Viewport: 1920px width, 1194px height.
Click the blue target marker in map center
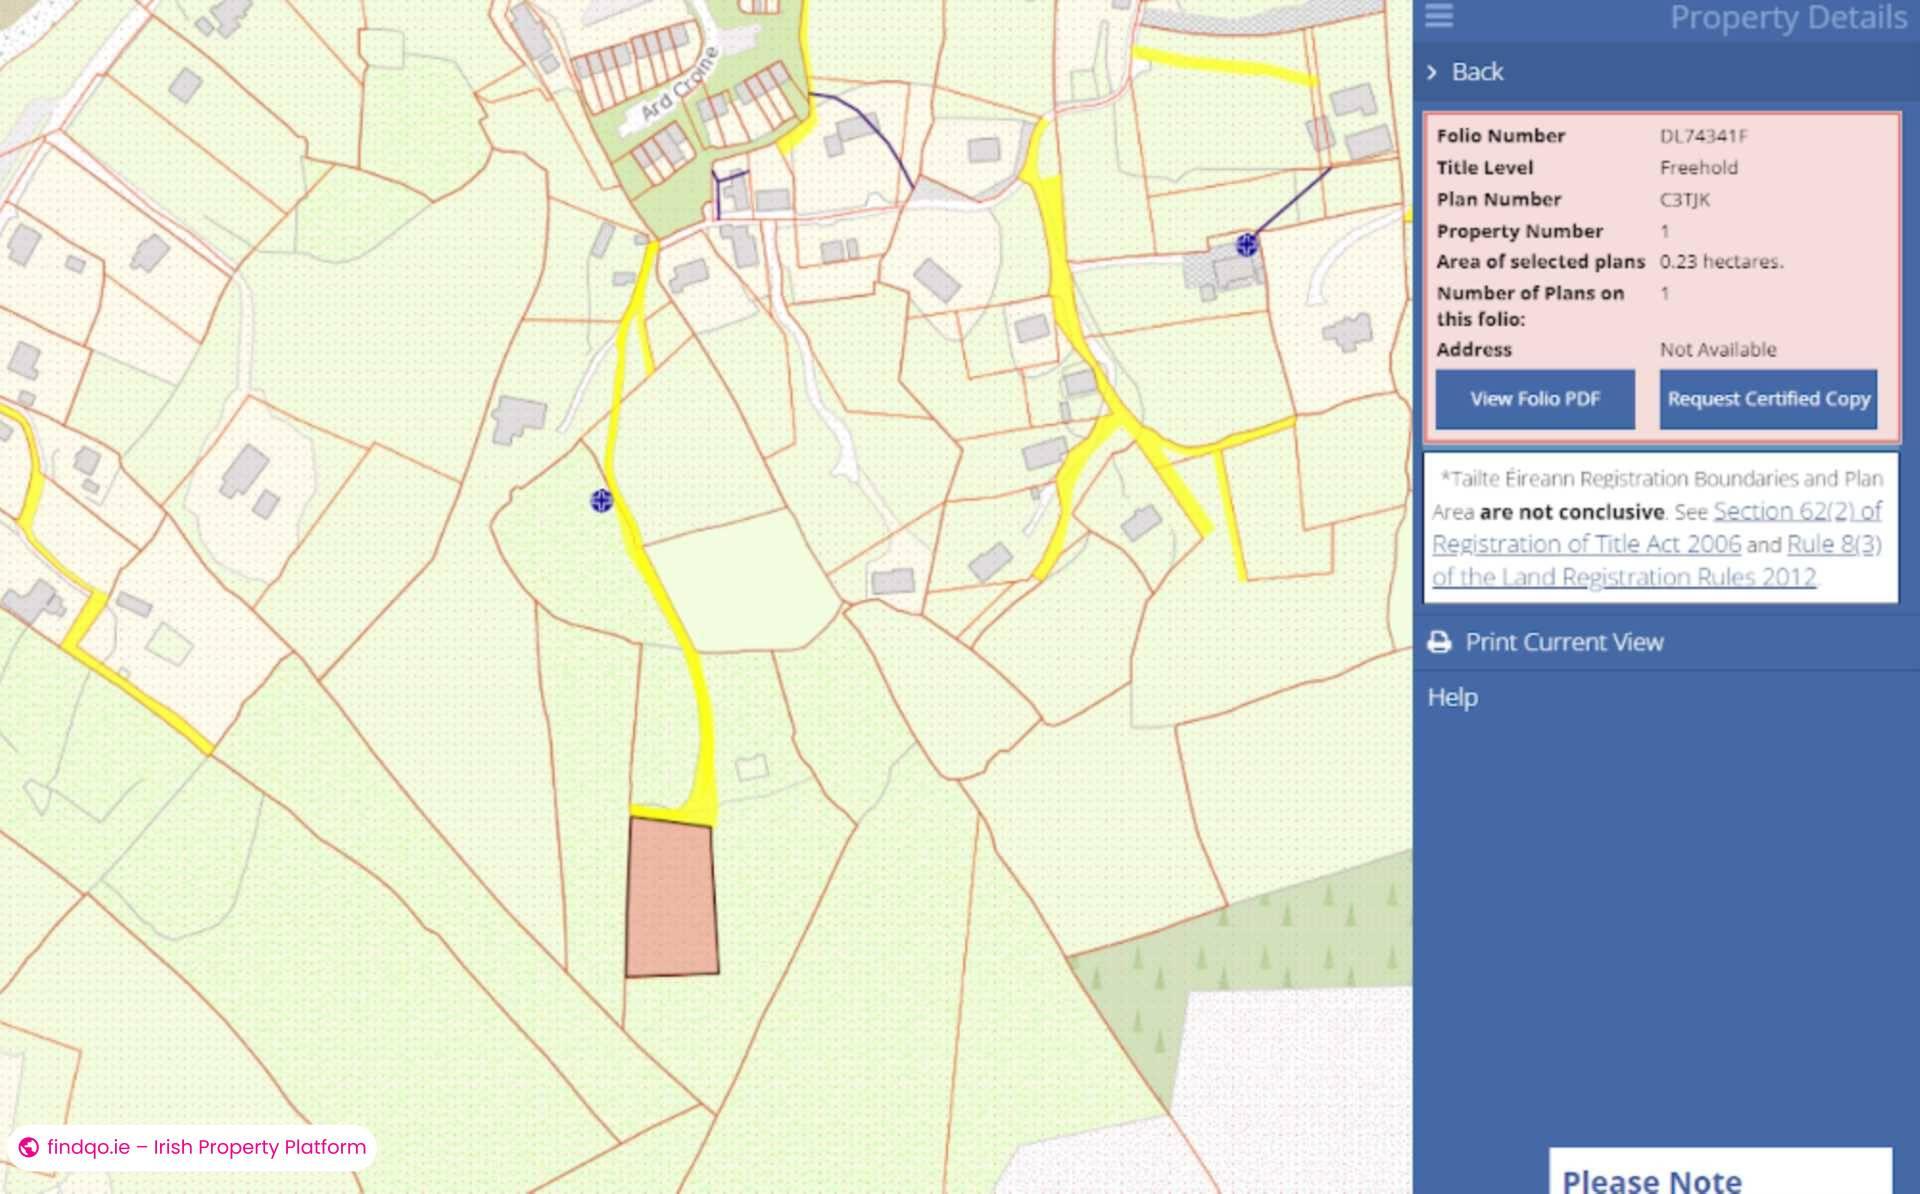[x=600, y=502]
